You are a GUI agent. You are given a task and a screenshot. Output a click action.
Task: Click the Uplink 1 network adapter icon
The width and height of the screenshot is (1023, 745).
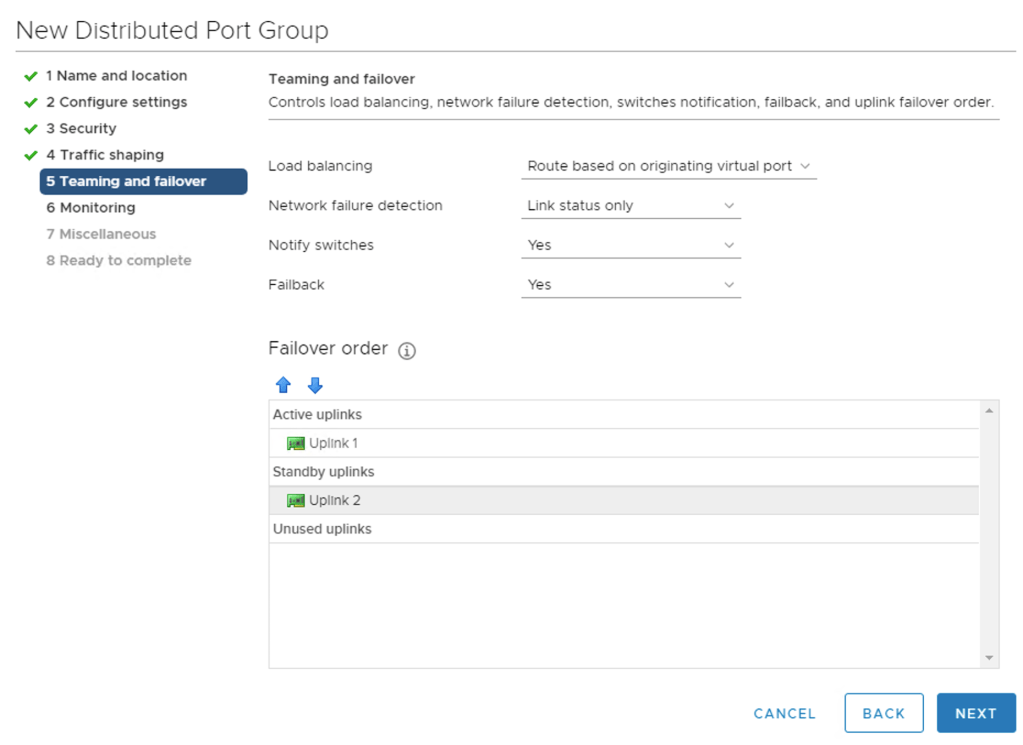click(295, 443)
